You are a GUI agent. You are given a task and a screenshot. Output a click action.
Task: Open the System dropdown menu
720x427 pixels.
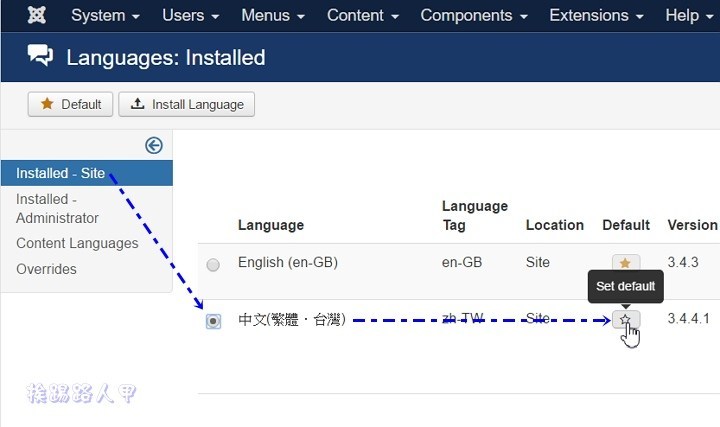105,15
